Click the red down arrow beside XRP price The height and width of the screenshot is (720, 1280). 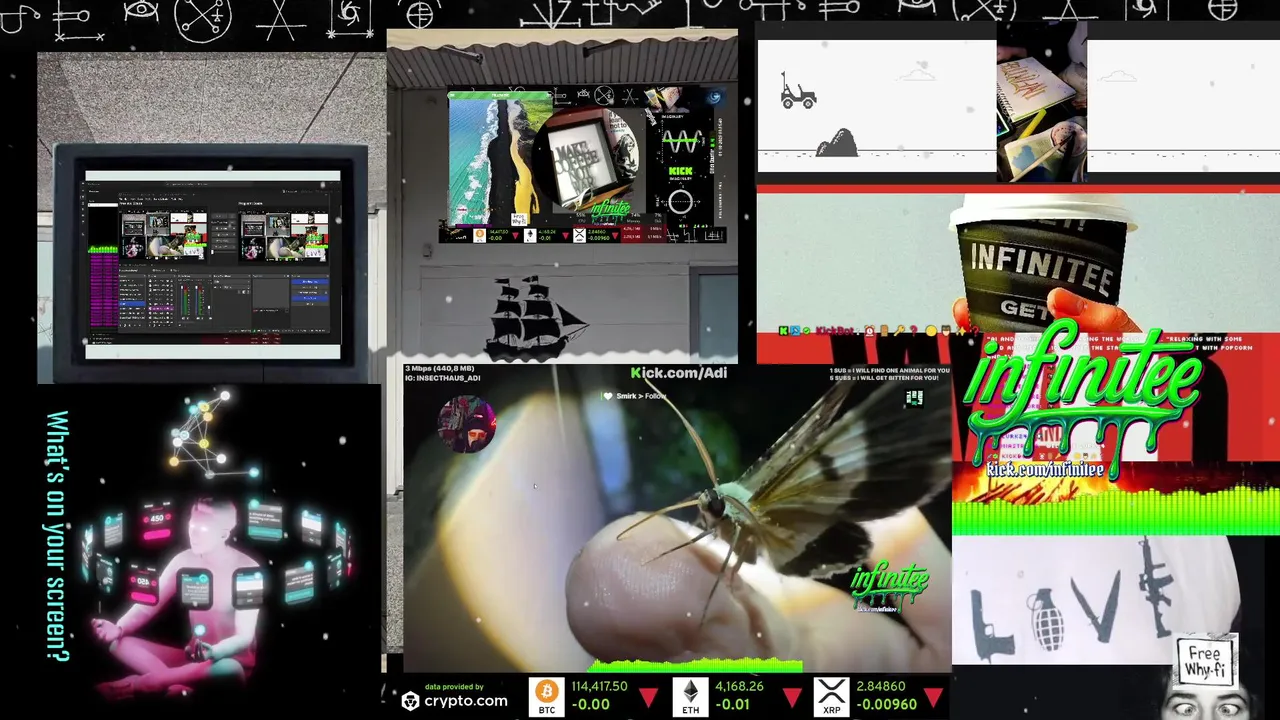(934, 697)
